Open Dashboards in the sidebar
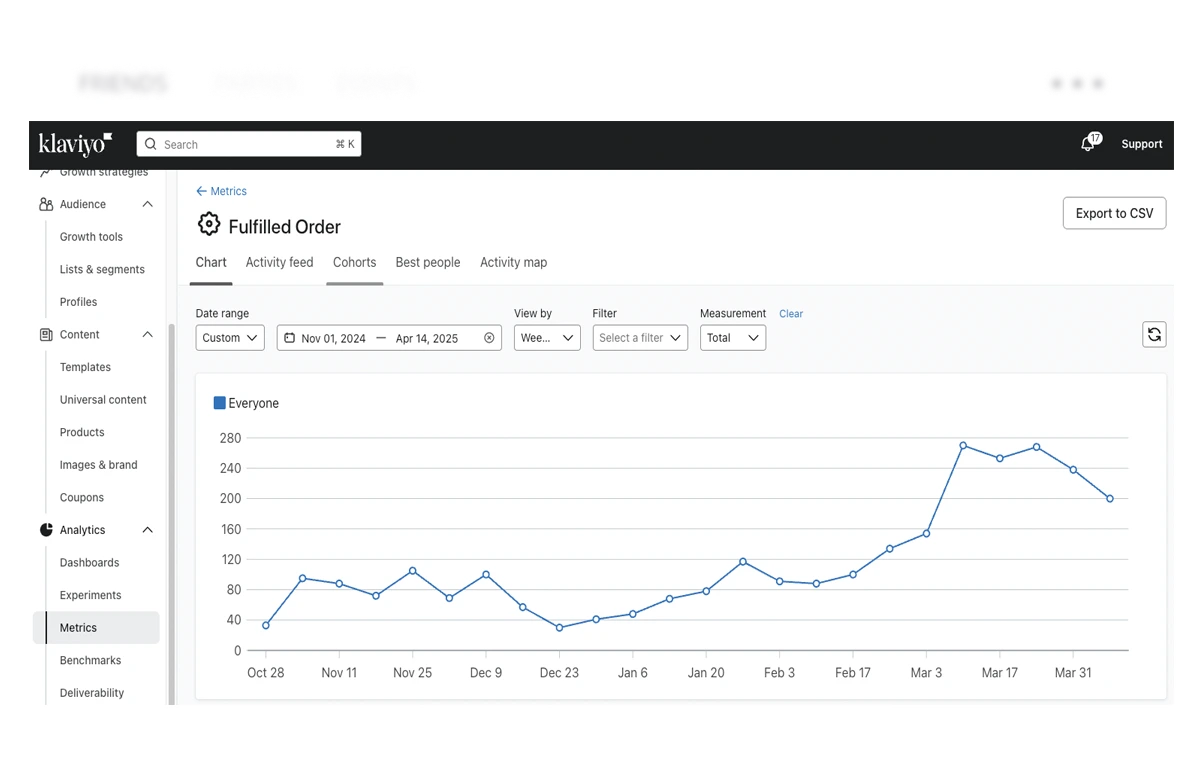Viewport: 1200px width, 775px height. coord(89,563)
